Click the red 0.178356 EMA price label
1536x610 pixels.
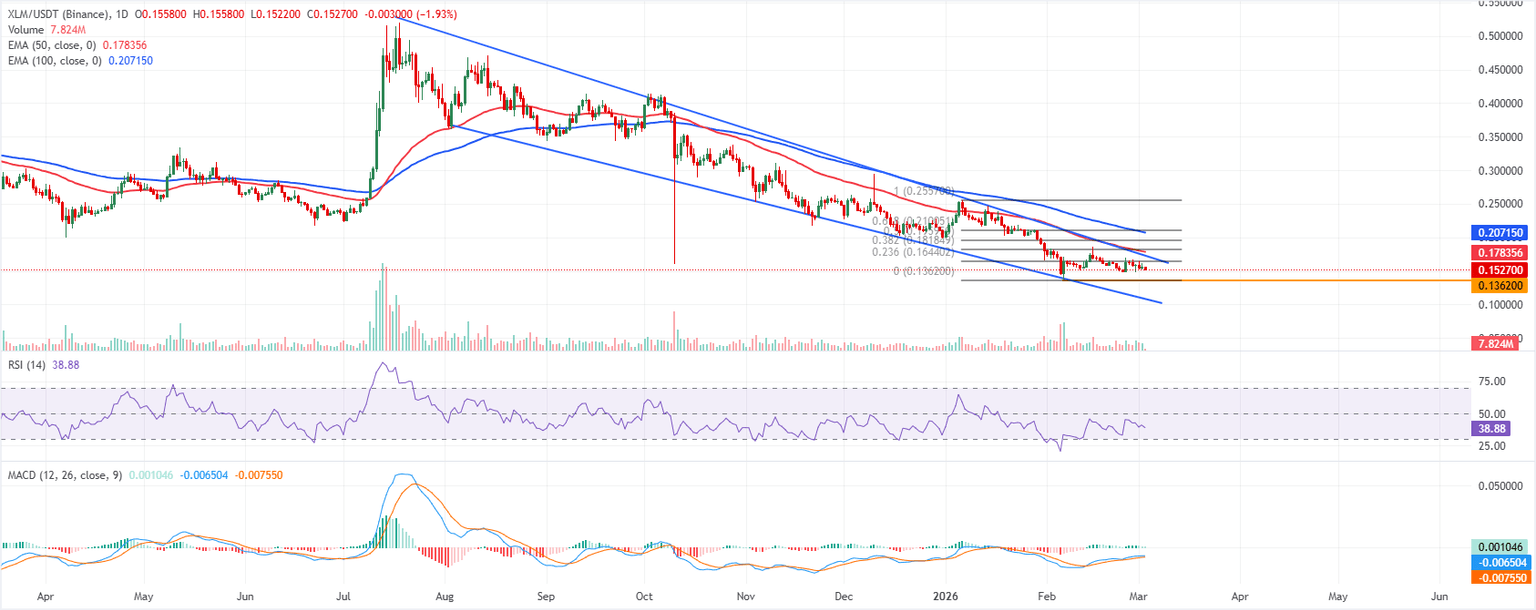pos(1500,250)
